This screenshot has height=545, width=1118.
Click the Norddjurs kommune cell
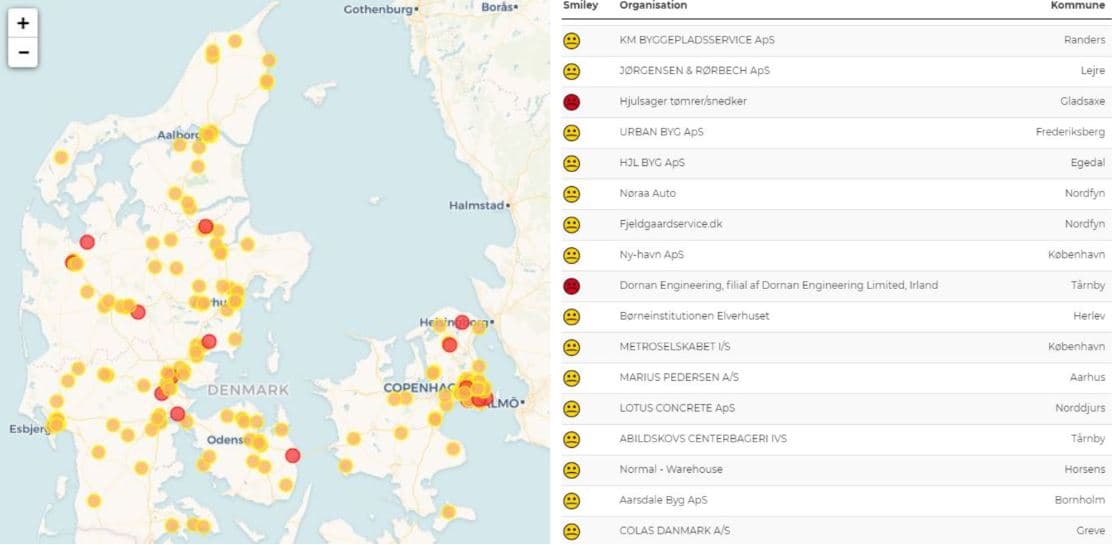pyautogui.click(x=1080, y=408)
